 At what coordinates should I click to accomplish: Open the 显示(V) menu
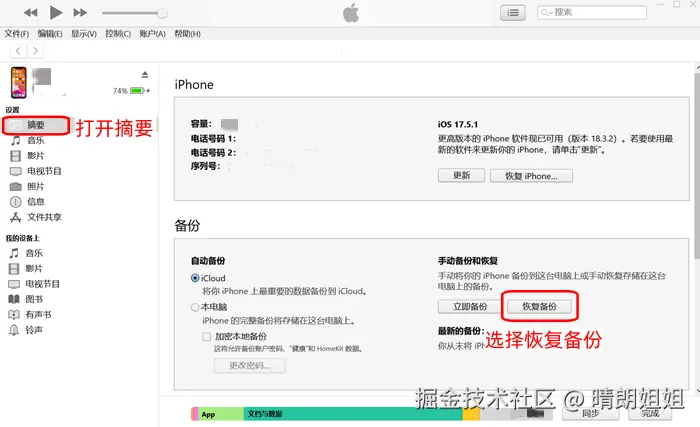84,33
